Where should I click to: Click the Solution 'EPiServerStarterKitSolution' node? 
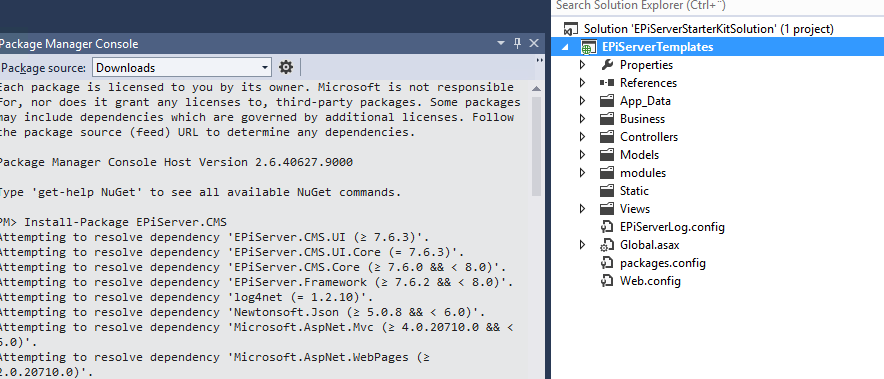tap(708, 29)
